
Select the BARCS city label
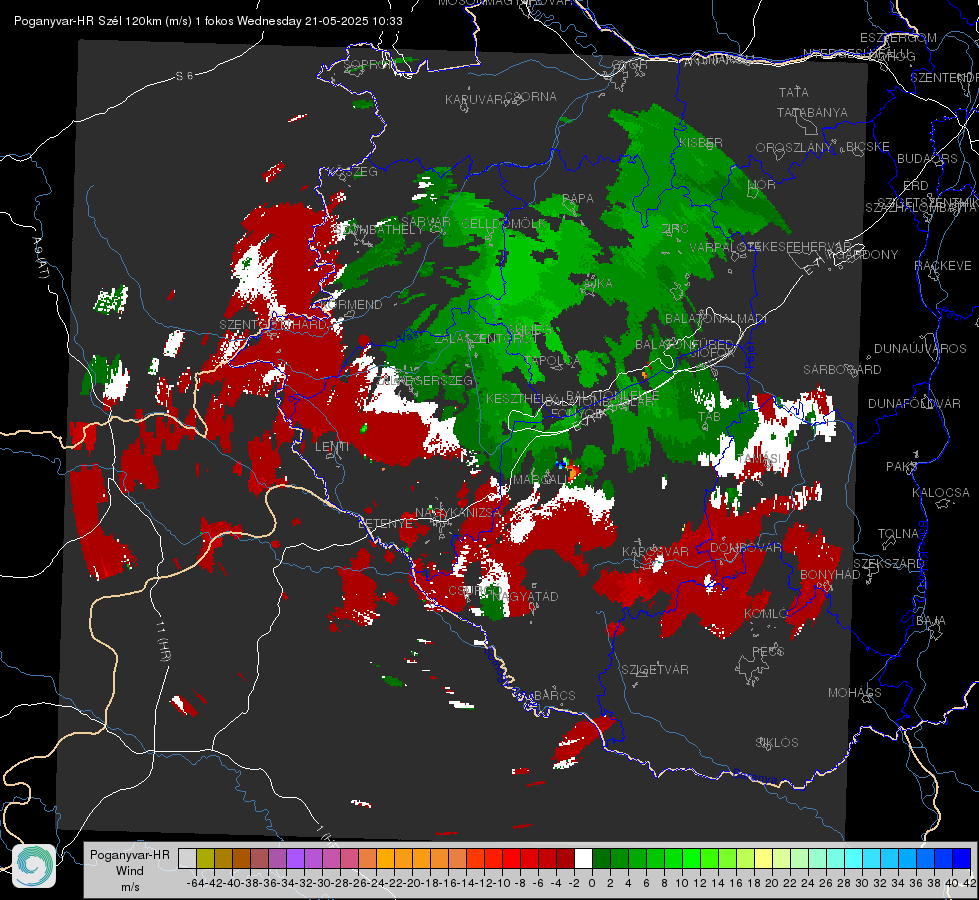pyautogui.click(x=555, y=695)
